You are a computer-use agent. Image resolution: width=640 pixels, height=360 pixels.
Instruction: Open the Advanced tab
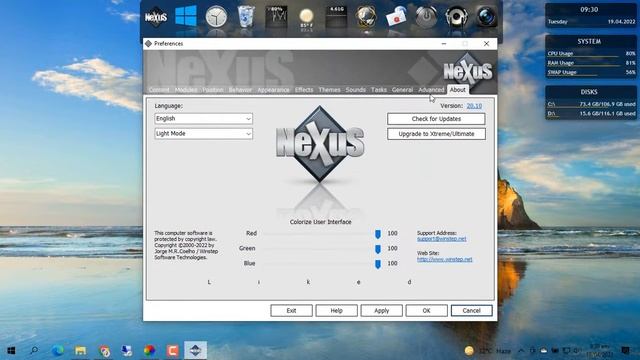pyautogui.click(x=431, y=90)
